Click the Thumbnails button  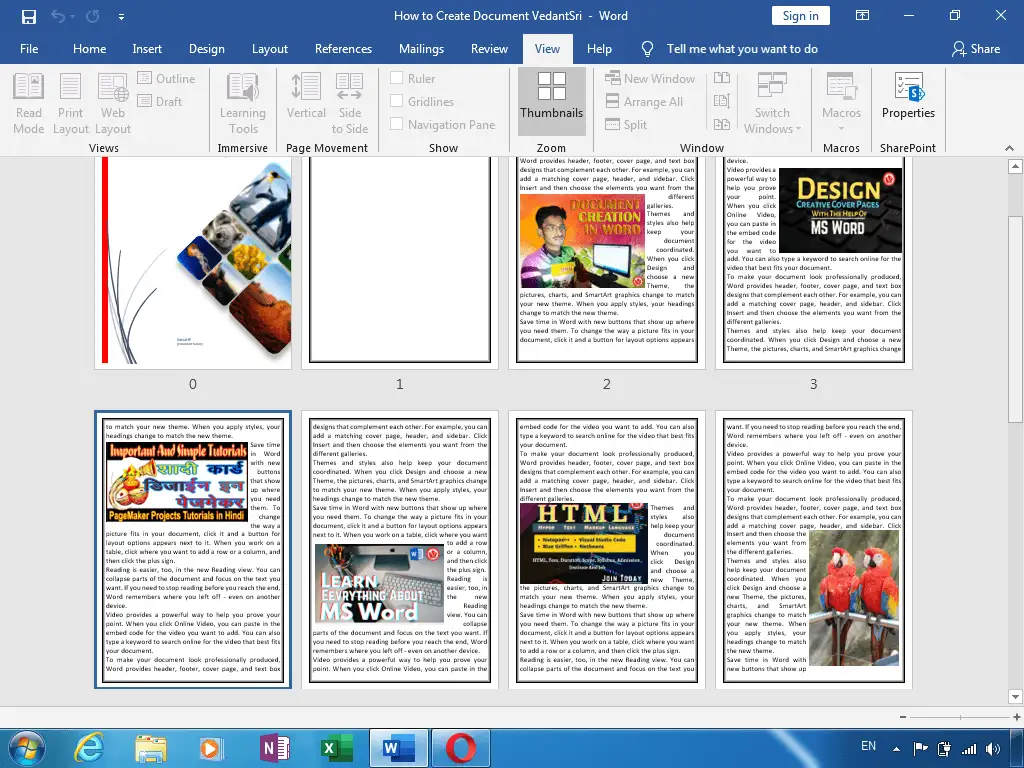552,101
